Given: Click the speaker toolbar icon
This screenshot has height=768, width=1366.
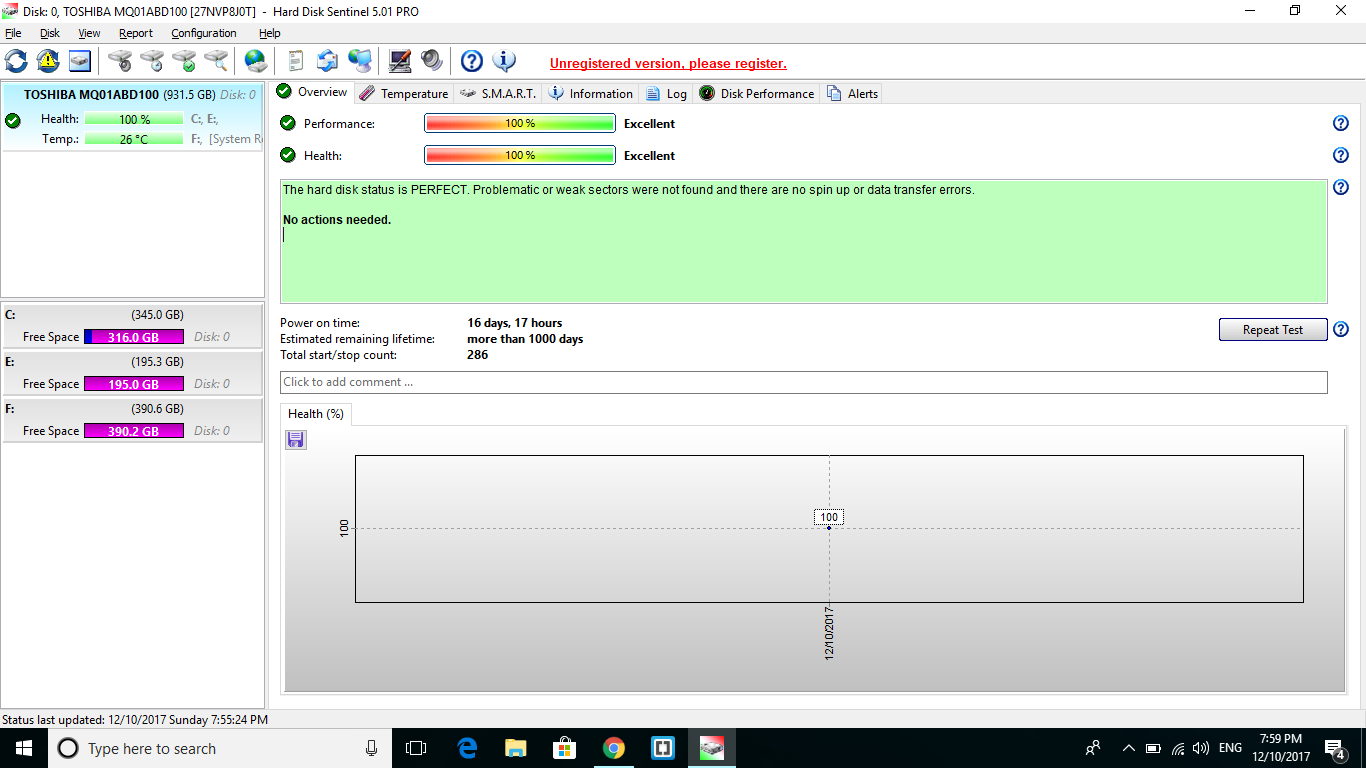Looking at the screenshot, I should click(x=432, y=61).
